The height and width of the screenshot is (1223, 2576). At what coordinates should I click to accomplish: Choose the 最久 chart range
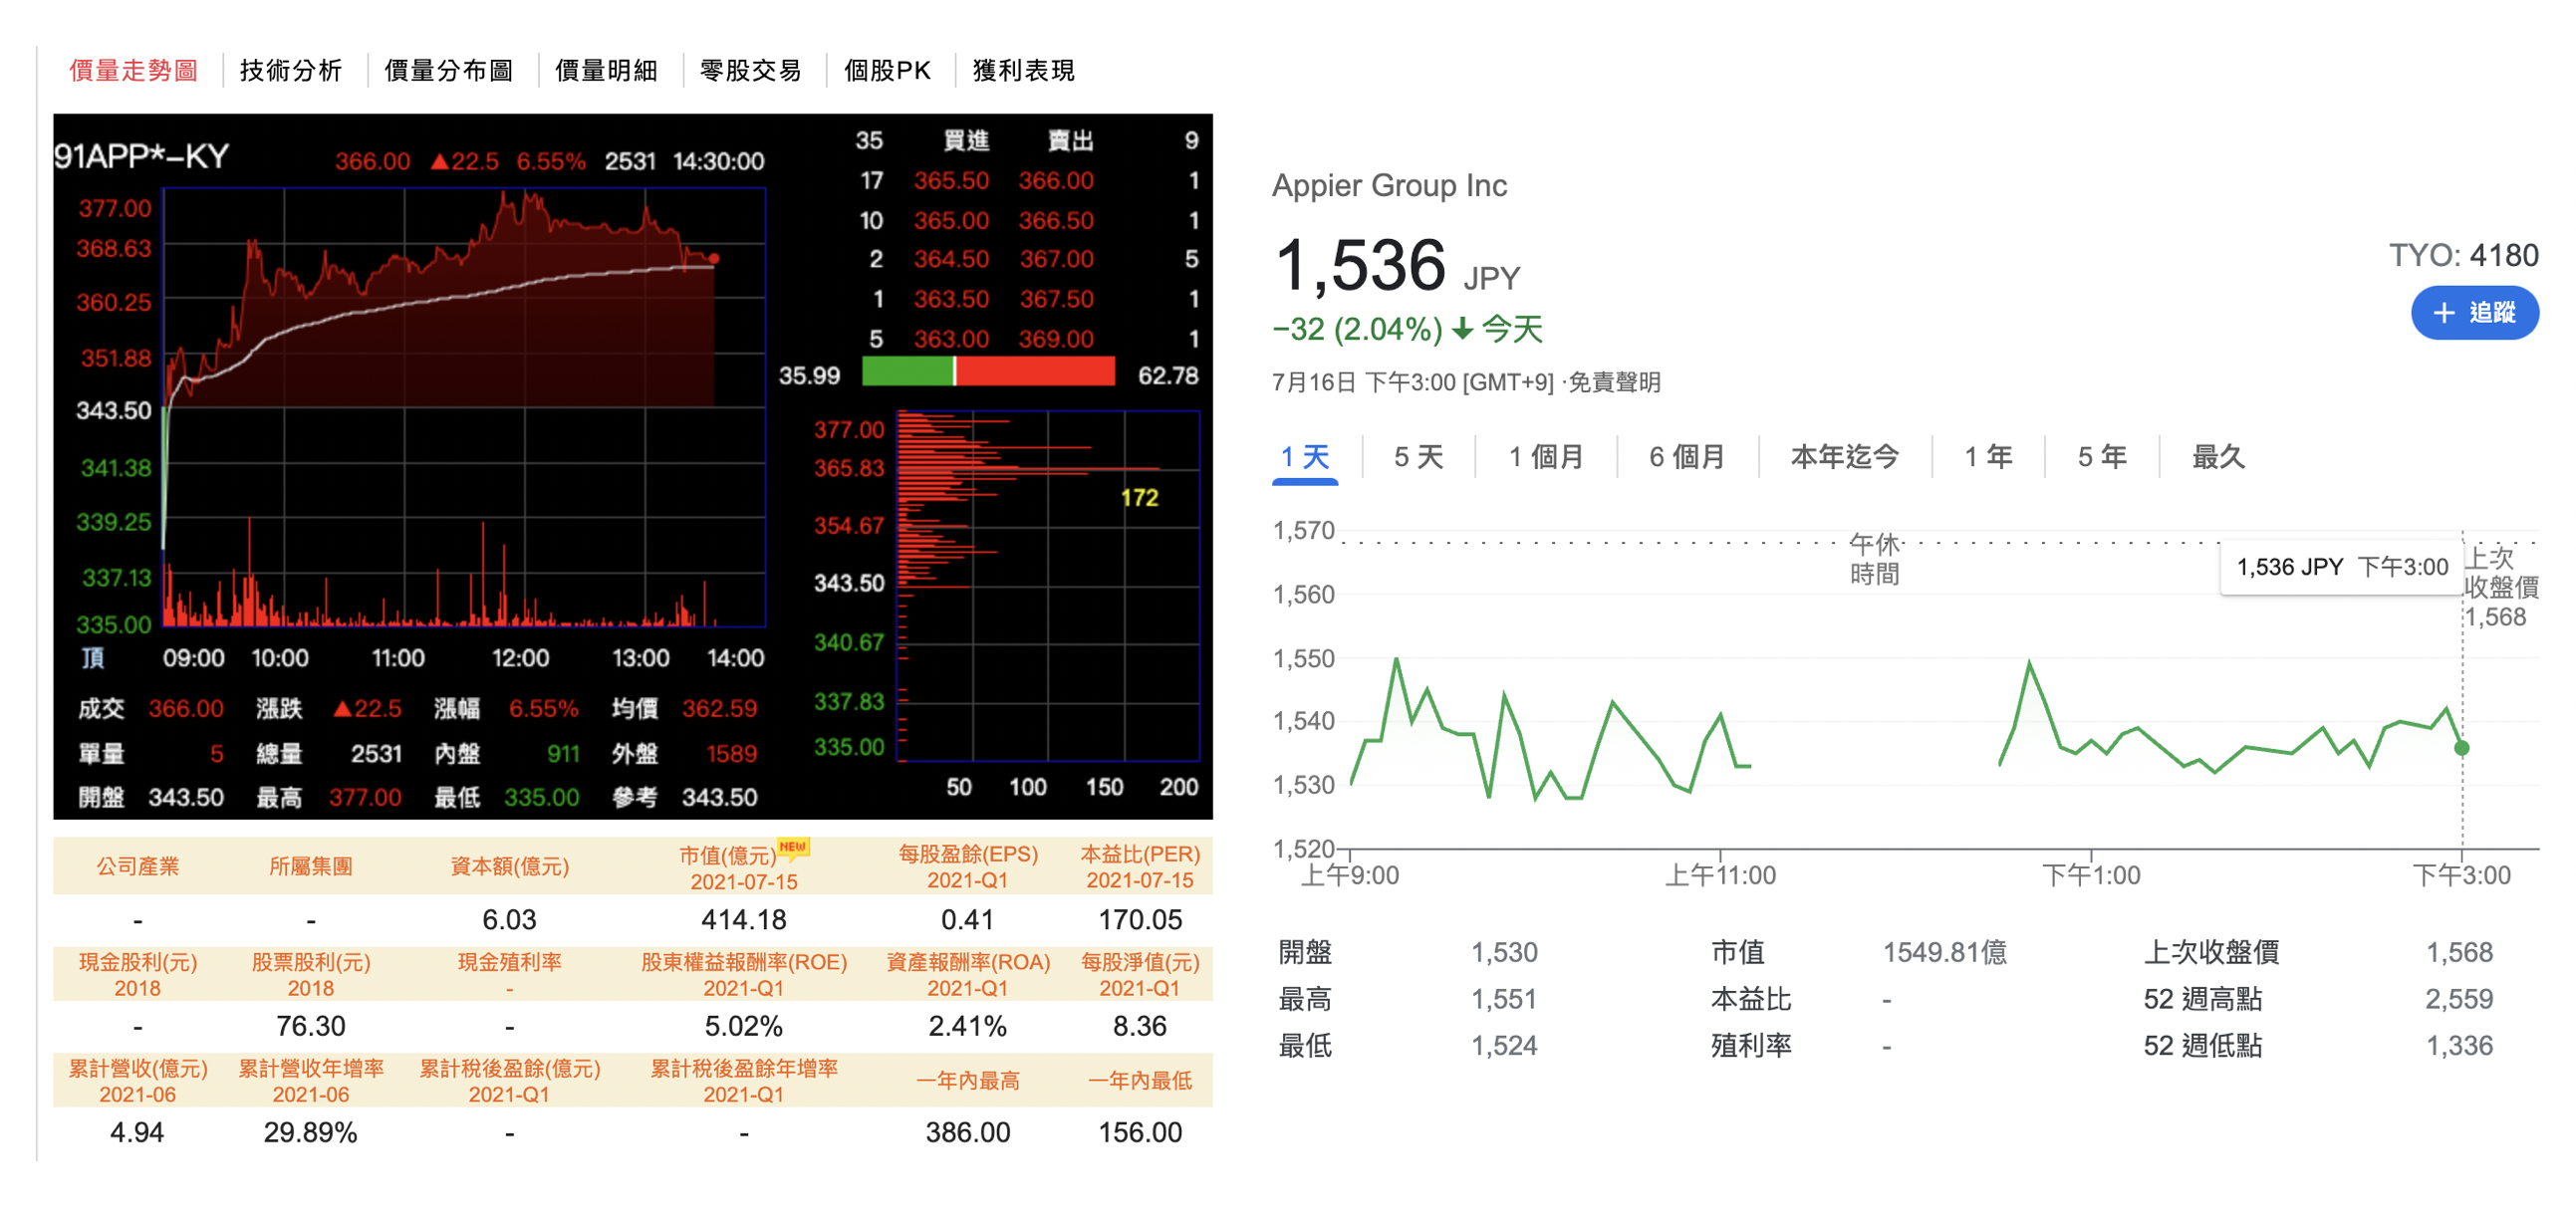pos(2218,458)
